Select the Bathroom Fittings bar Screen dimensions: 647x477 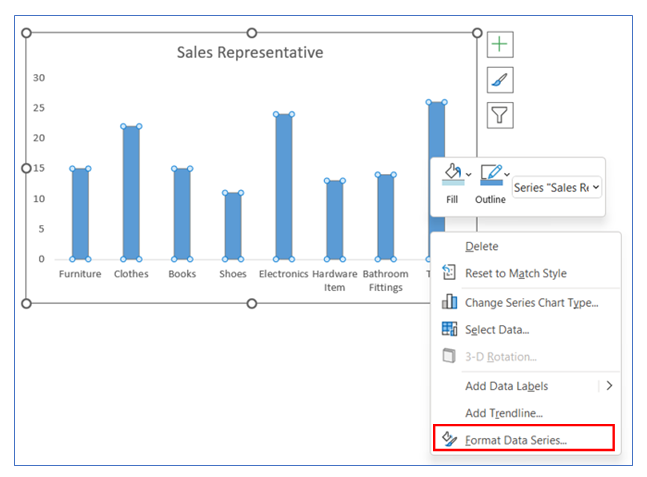pos(386,217)
